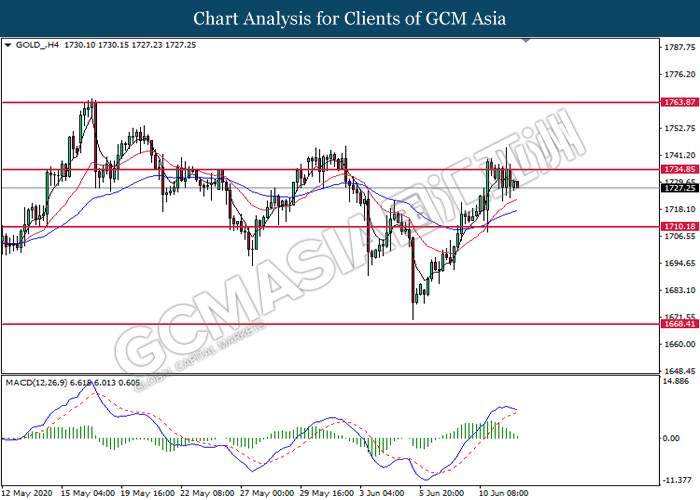Click the 0.00 MACD scale value
Image resolution: width=700 pixels, height=500 pixels.
[x=671, y=438]
